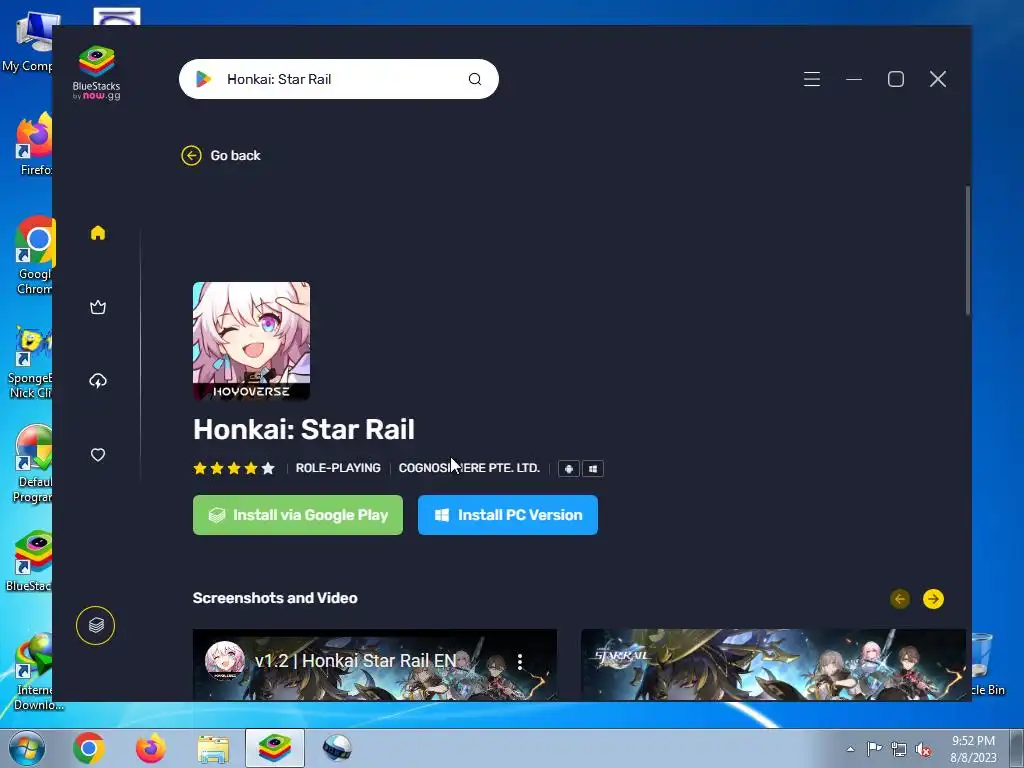Open the Windows Start menu
The width and height of the screenshot is (1024, 768).
click(27, 748)
